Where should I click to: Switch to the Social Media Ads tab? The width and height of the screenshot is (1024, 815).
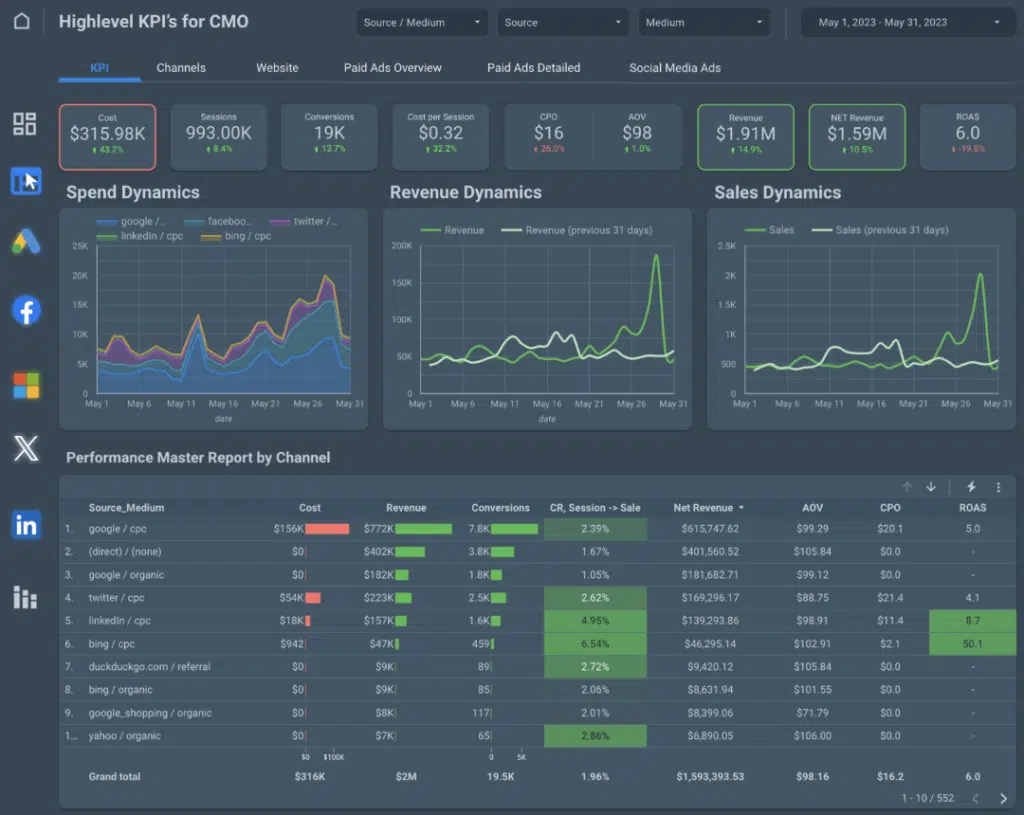674,68
